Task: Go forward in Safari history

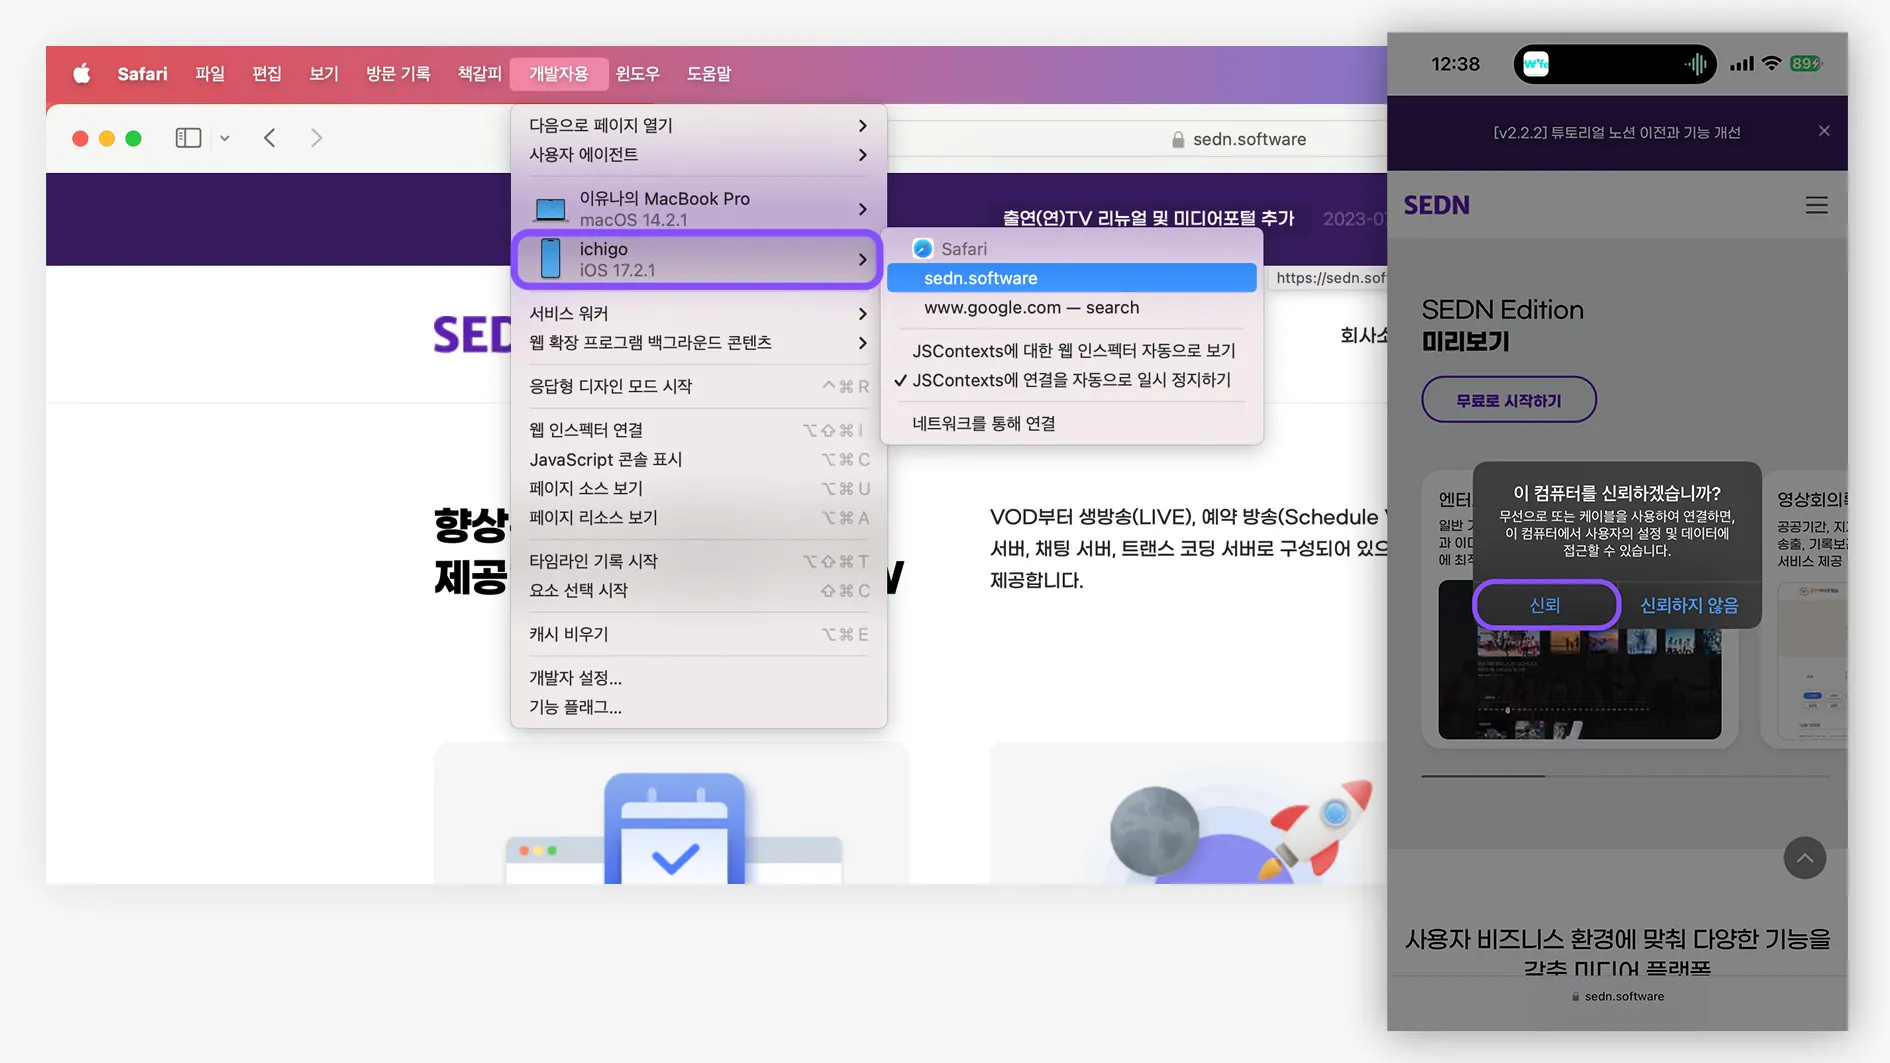Action: click(316, 138)
